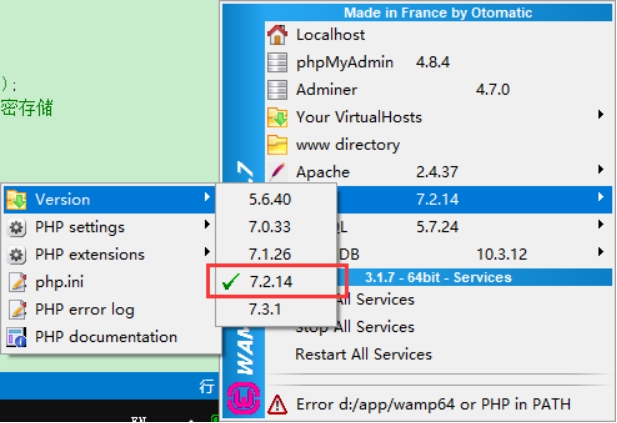
Task: Click the Localhost house icon
Action: tap(277, 35)
